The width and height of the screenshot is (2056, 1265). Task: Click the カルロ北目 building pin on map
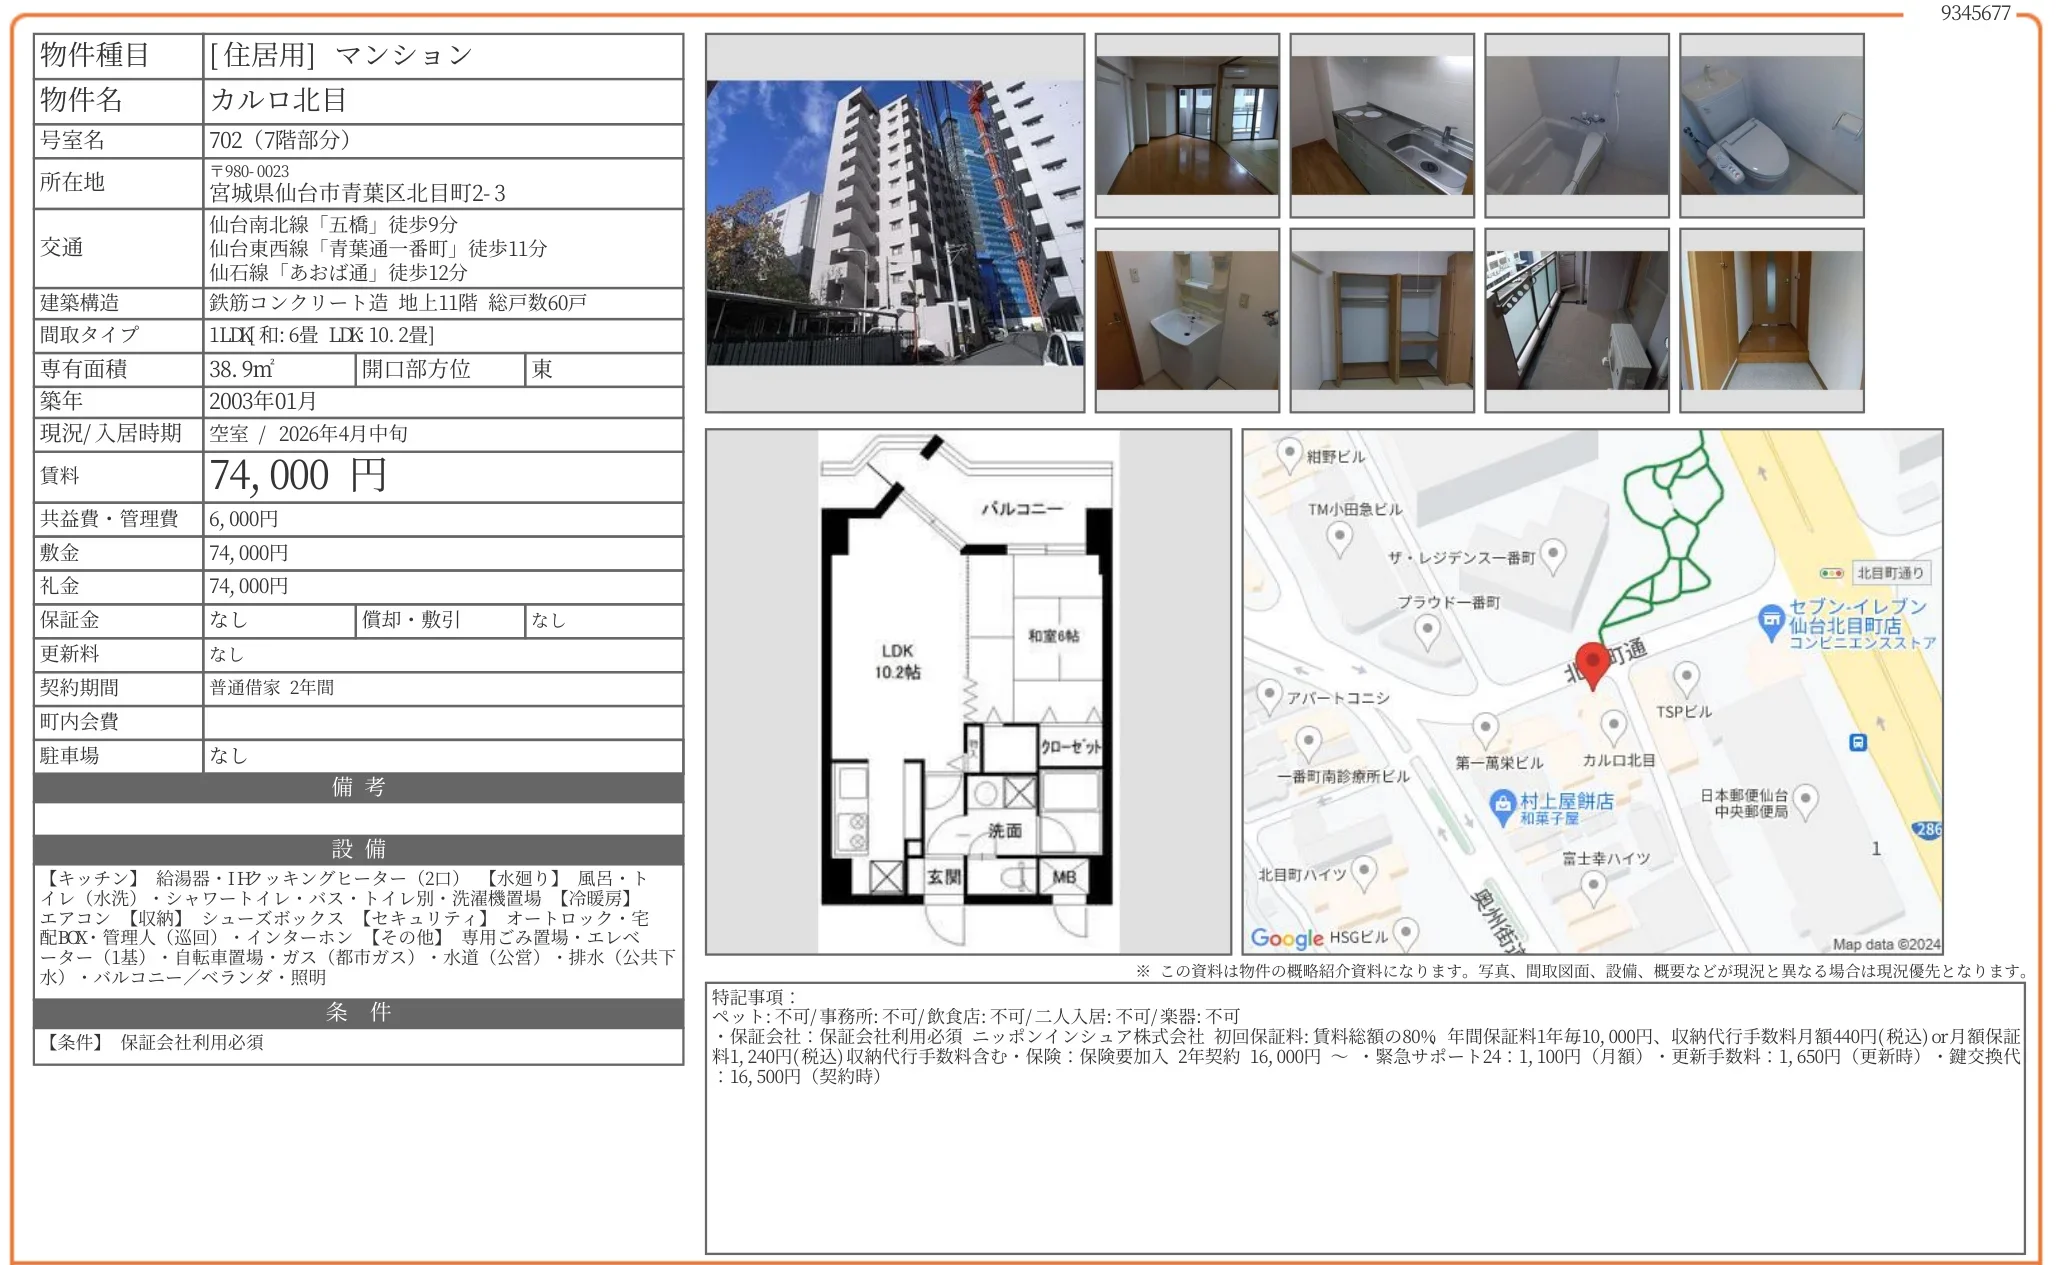(x=1613, y=726)
